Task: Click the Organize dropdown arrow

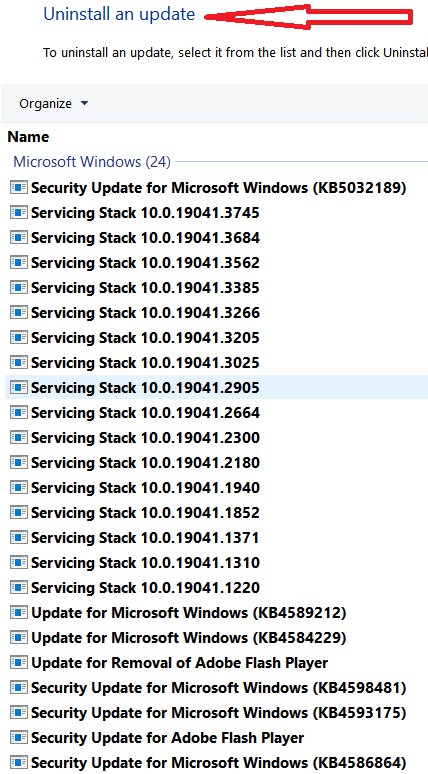Action: [x=84, y=104]
